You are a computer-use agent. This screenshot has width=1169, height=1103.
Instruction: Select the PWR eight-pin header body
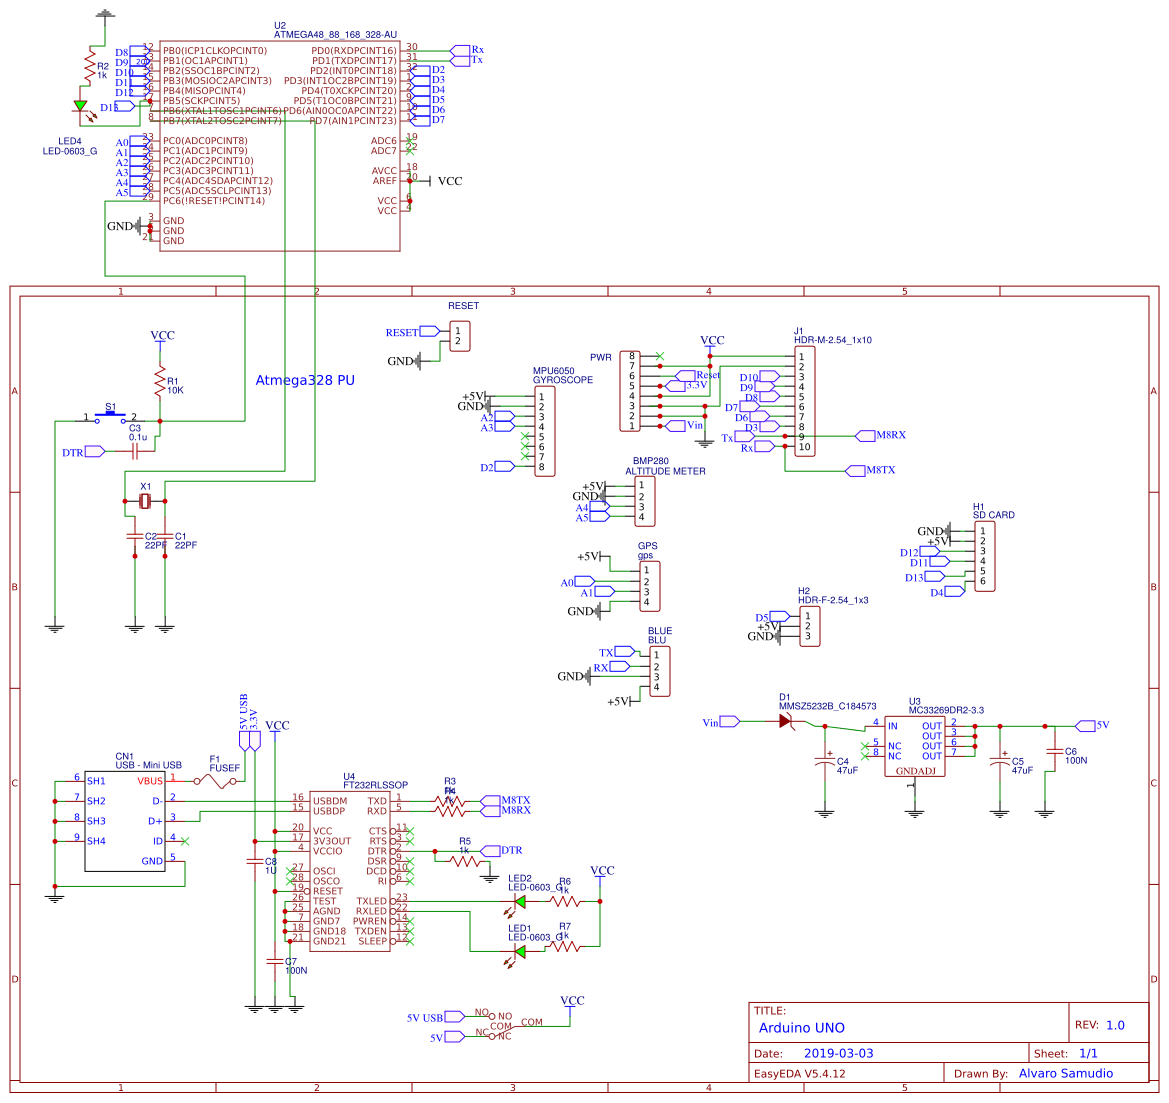[x=630, y=392]
